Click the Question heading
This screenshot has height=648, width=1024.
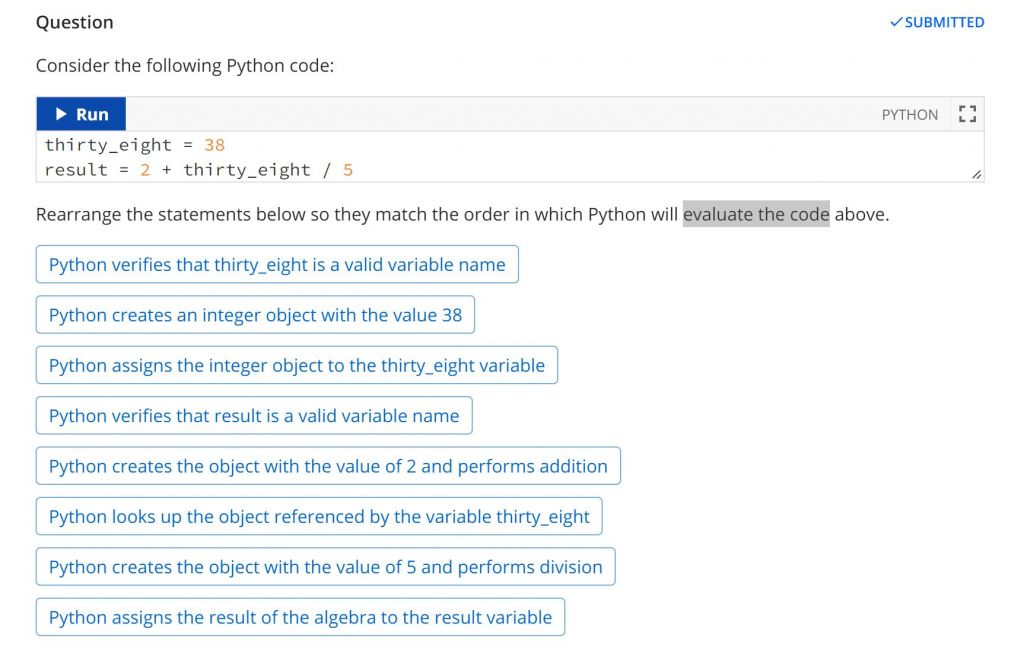(74, 22)
